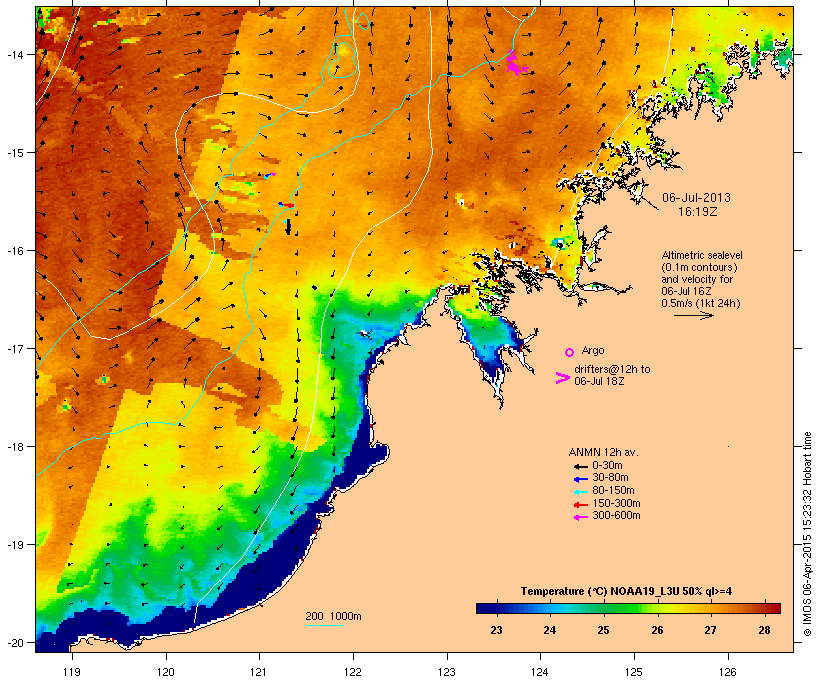Click the 124 longitude axis label
This screenshot has width=820, height=680.
pyautogui.click(x=540, y=672)
